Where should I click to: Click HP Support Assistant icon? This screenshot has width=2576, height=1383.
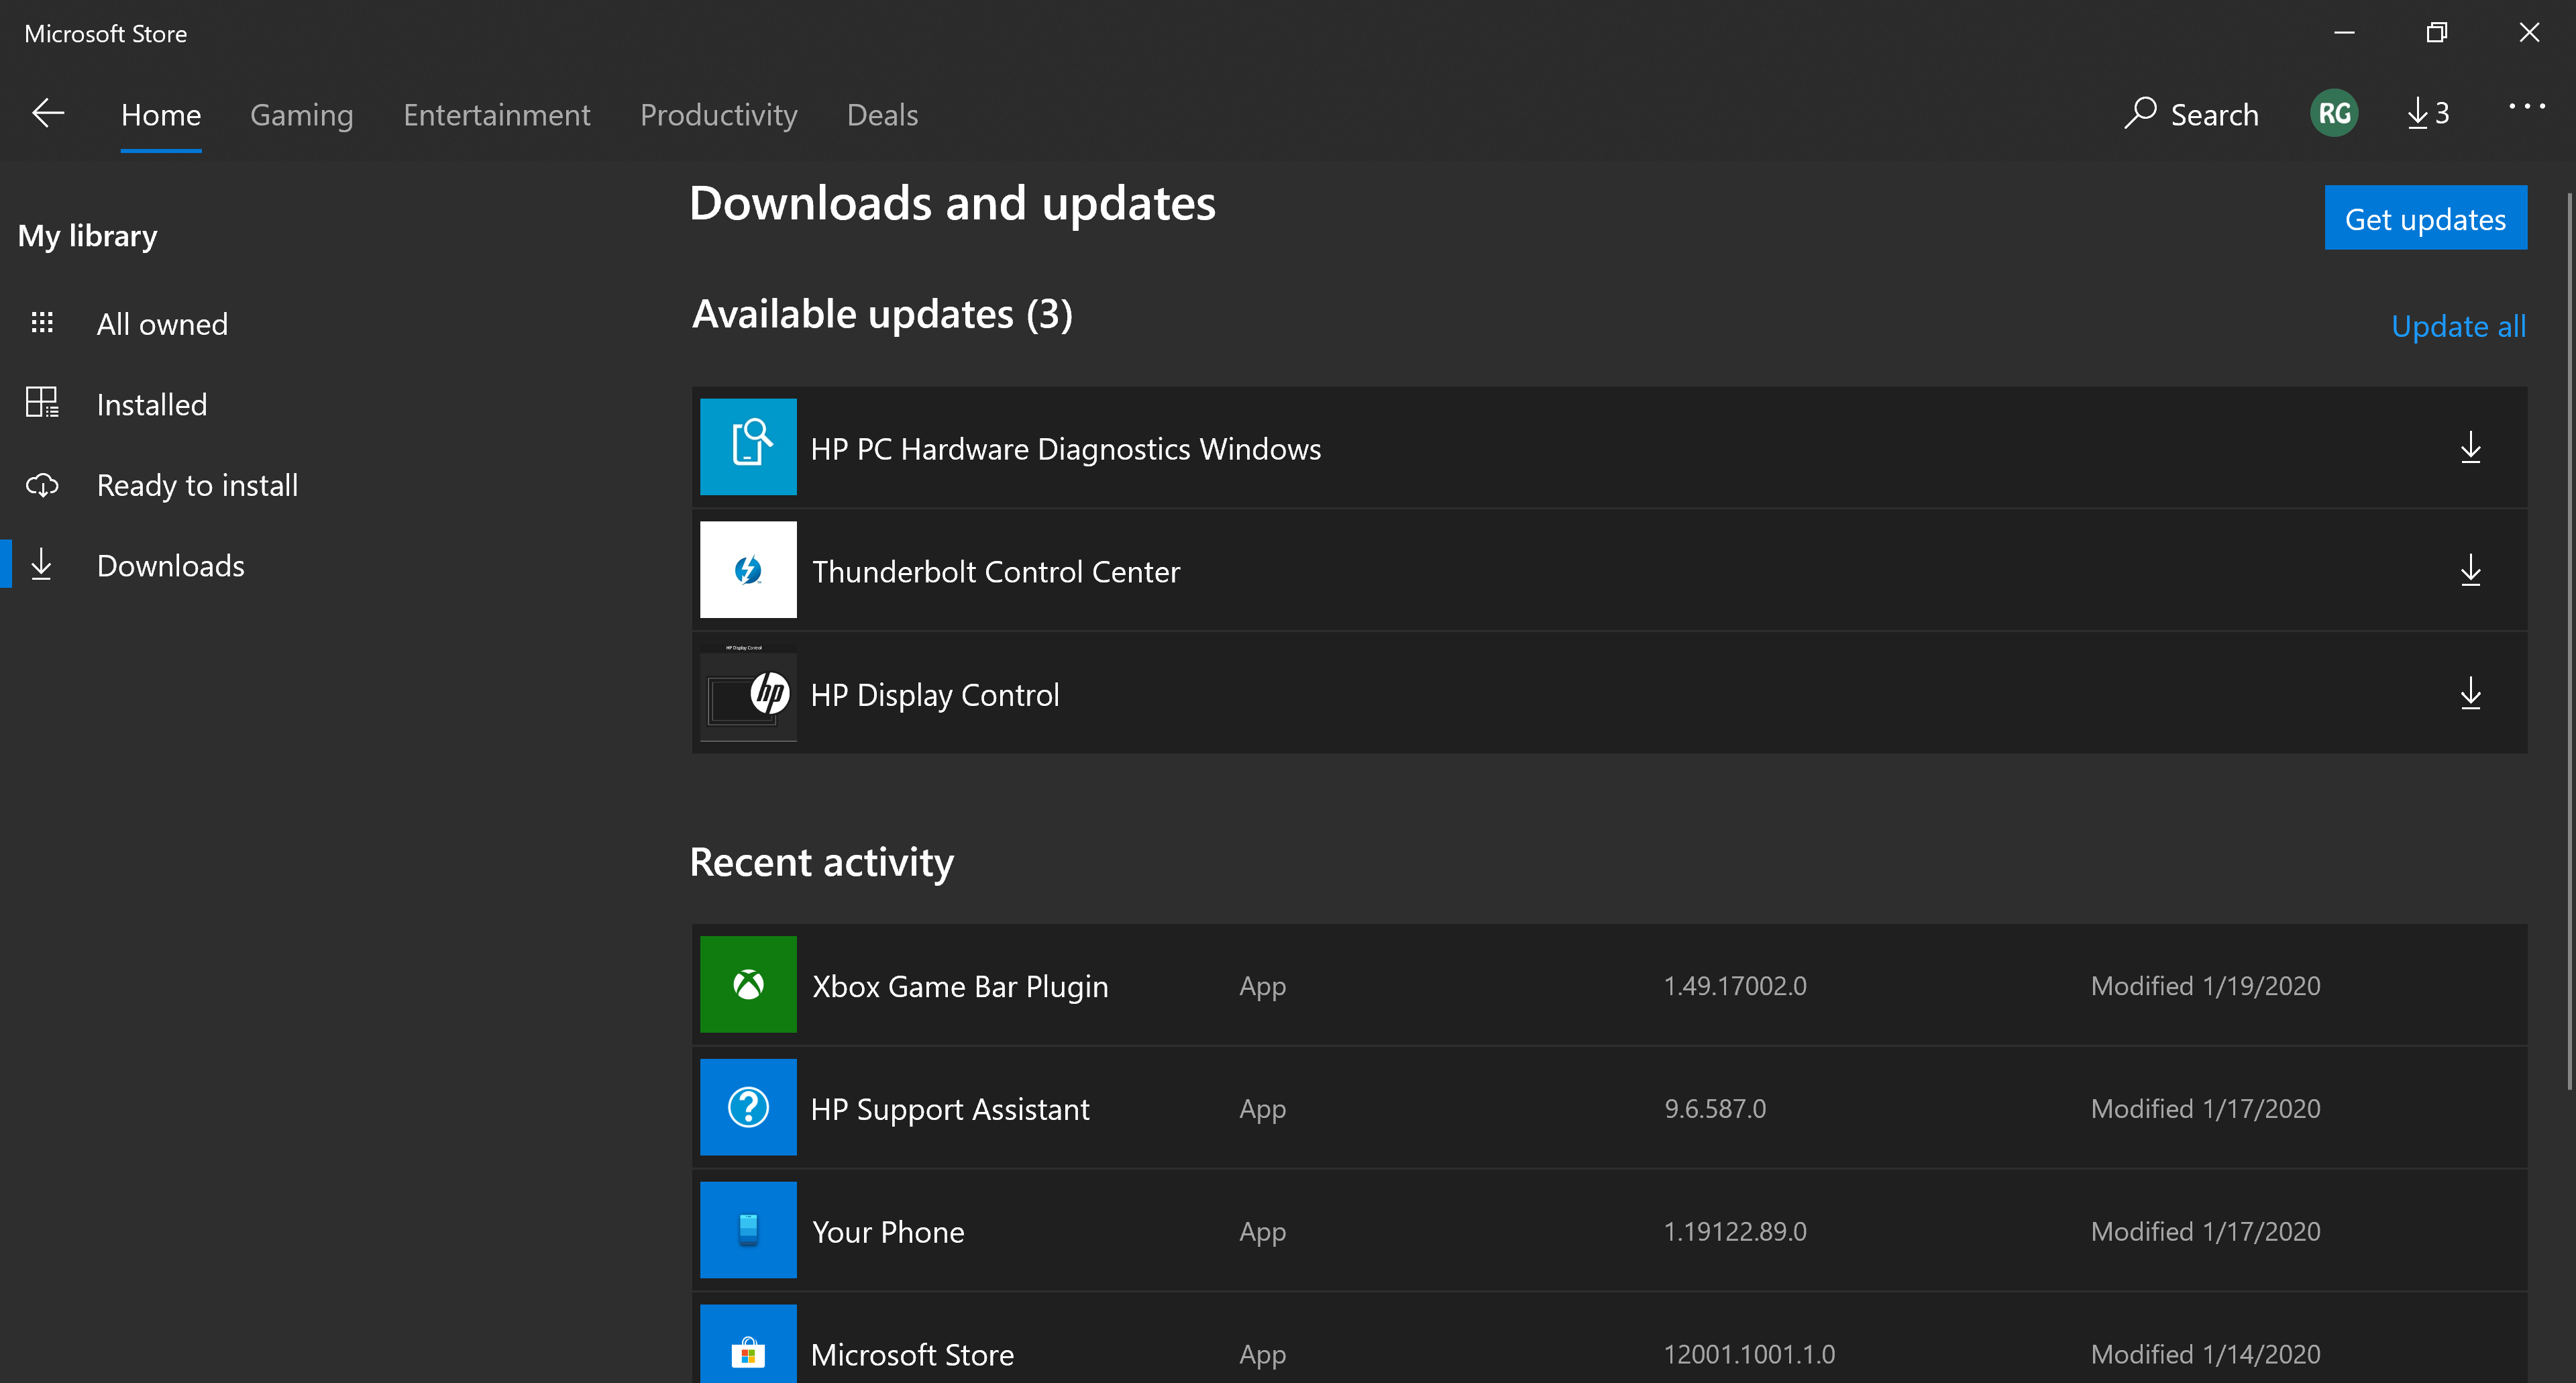click(x=748, y=1108)
